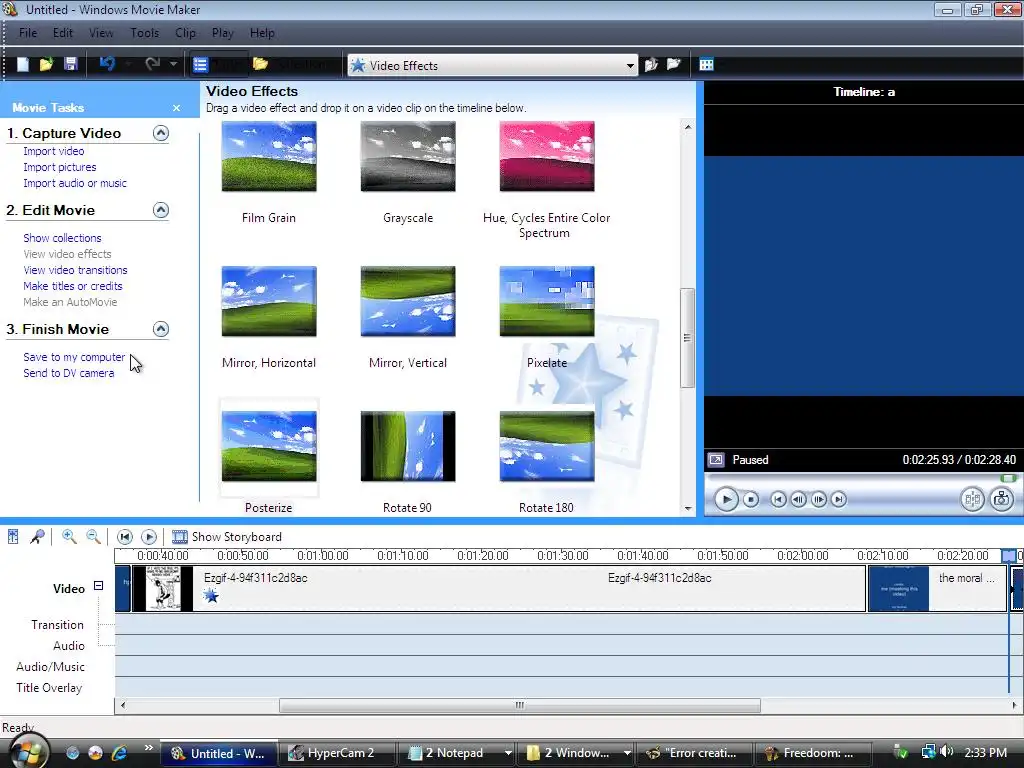Open the Help menu
The width and height of the screenshot is (1024, 768).
[x=262, y=33]
